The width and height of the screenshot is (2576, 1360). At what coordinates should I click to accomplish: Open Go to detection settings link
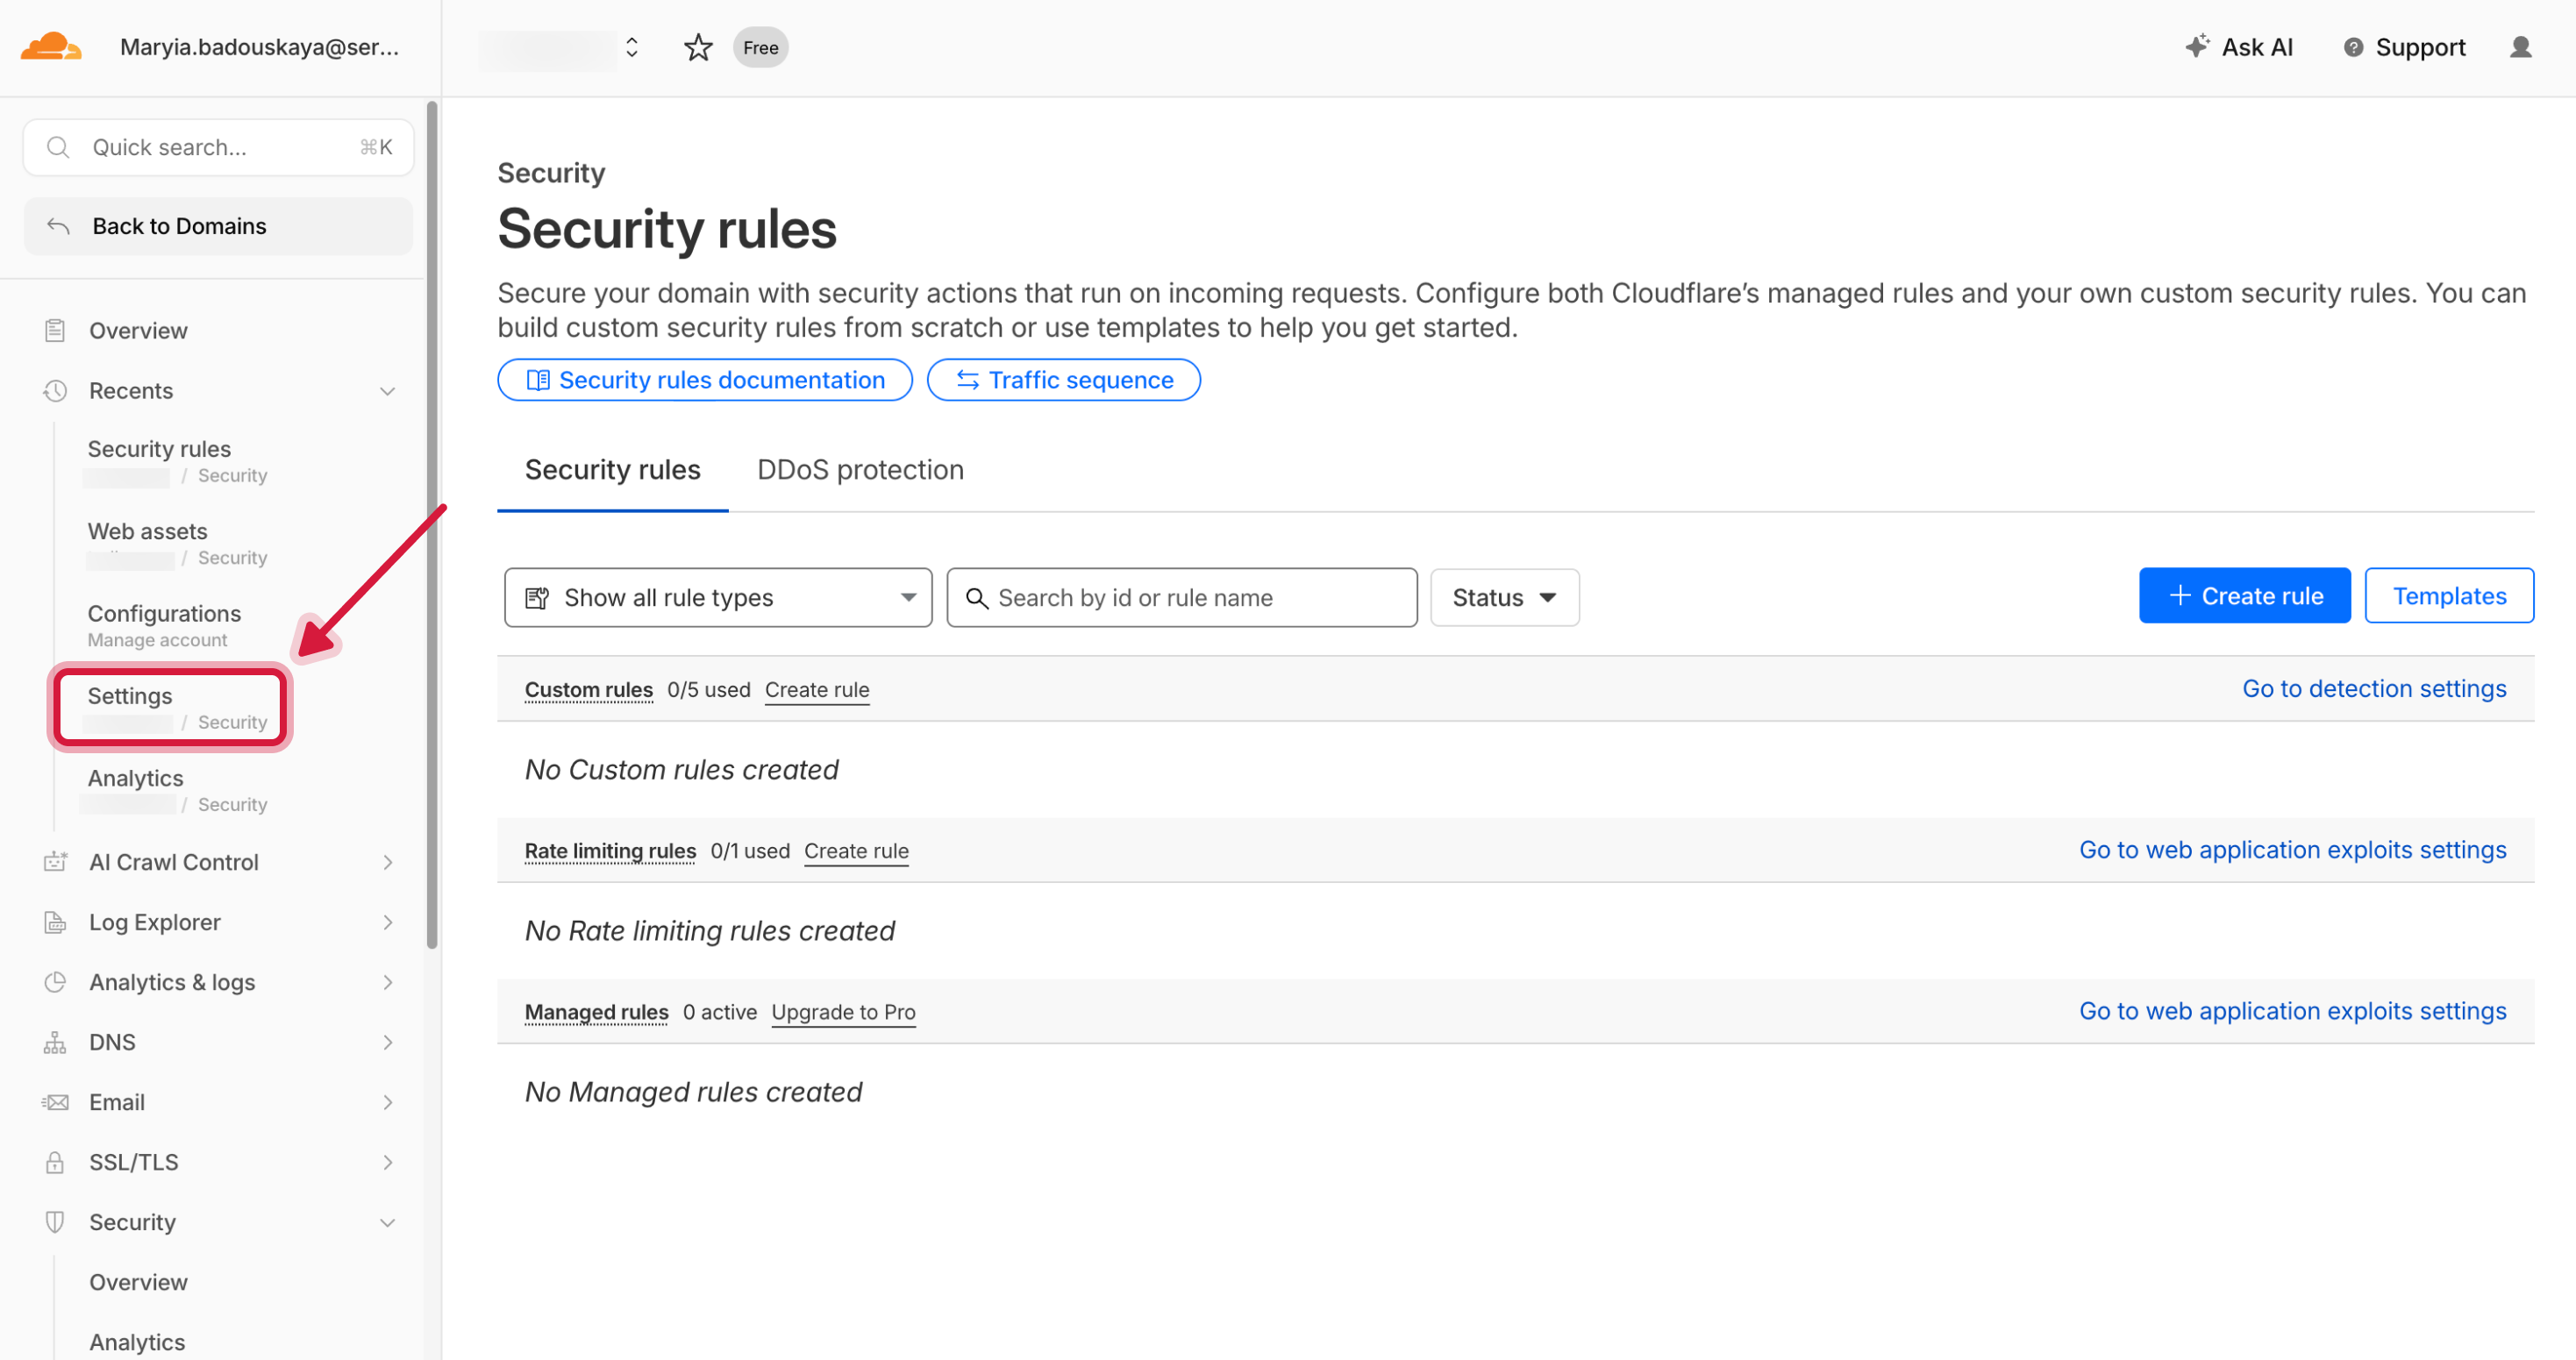[x=2373, y=688]
